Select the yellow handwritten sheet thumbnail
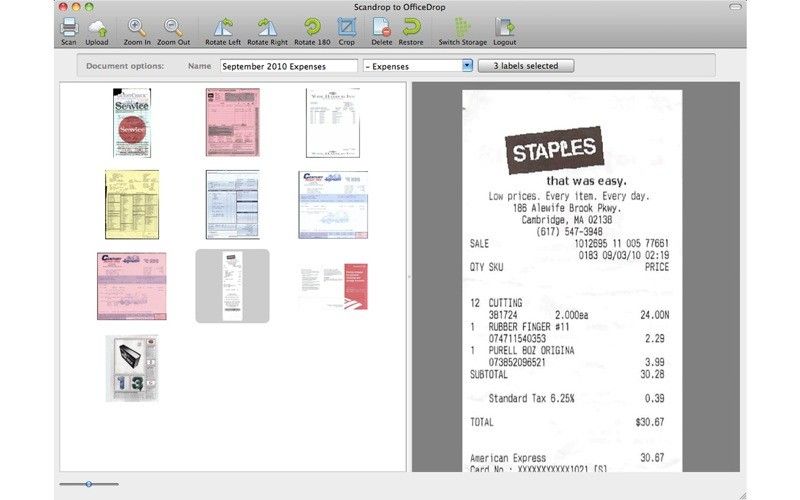The image size is (800, 500). click(x=132, y=205)
